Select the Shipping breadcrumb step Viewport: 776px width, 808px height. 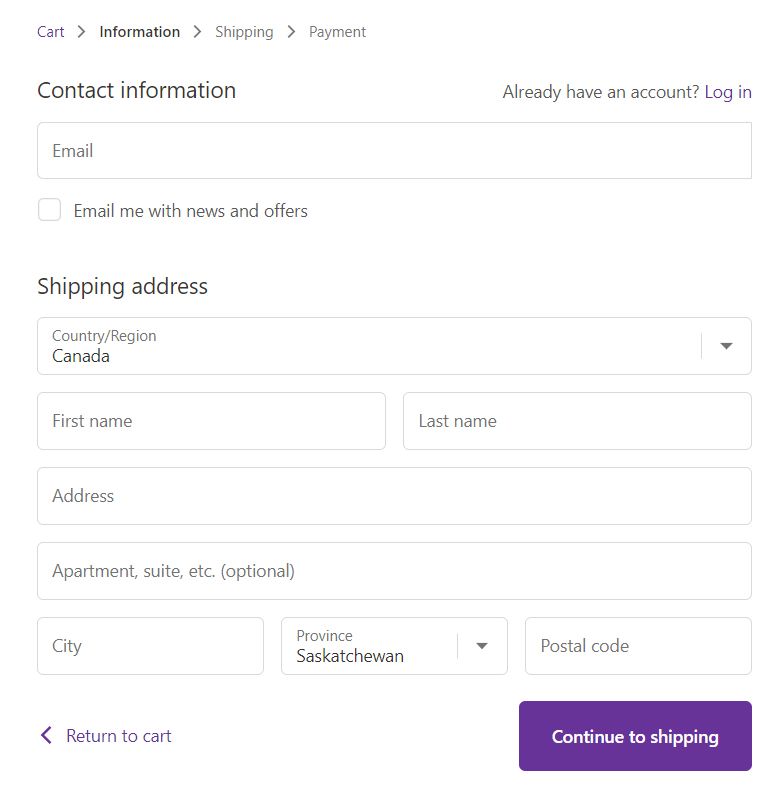(x=244, y=32)
